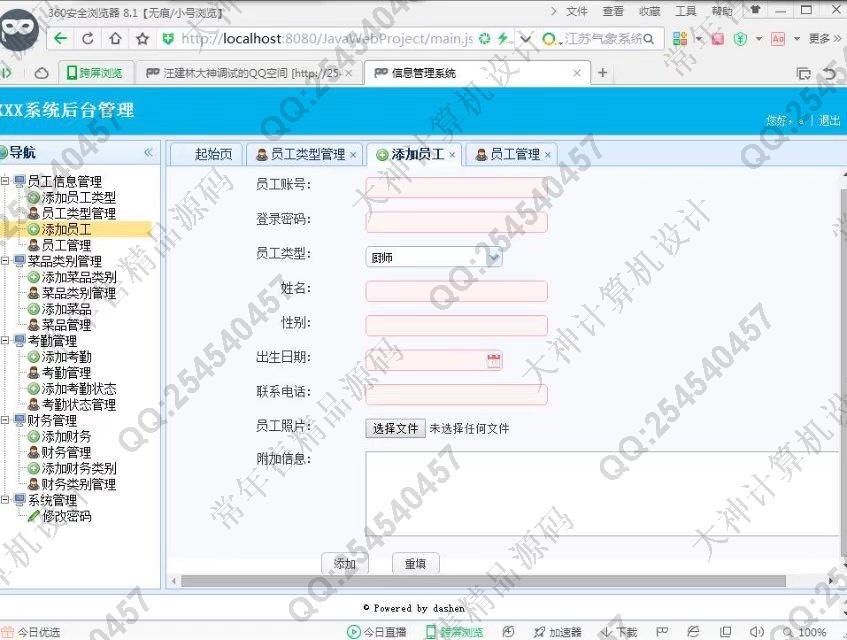Screen dimensions: 847x640
Task: Collapse the 员工信息管理 tree node
Action: pos(6,181)
